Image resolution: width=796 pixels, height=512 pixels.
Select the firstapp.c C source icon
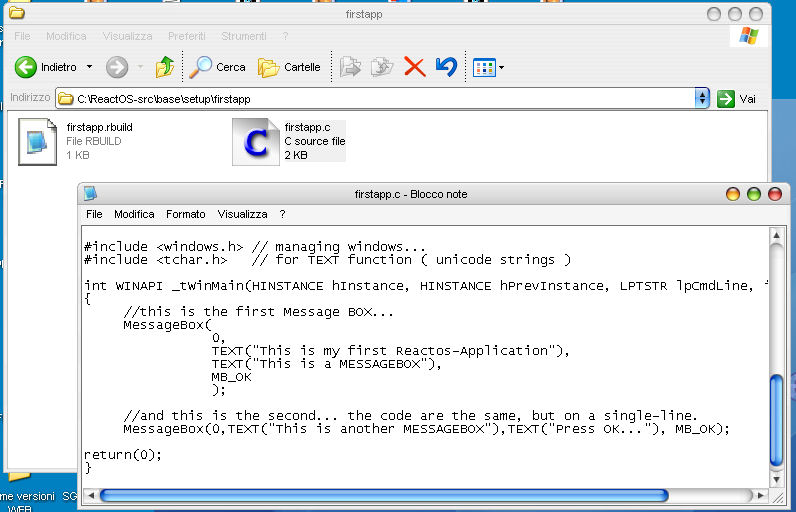pos(255,142)
